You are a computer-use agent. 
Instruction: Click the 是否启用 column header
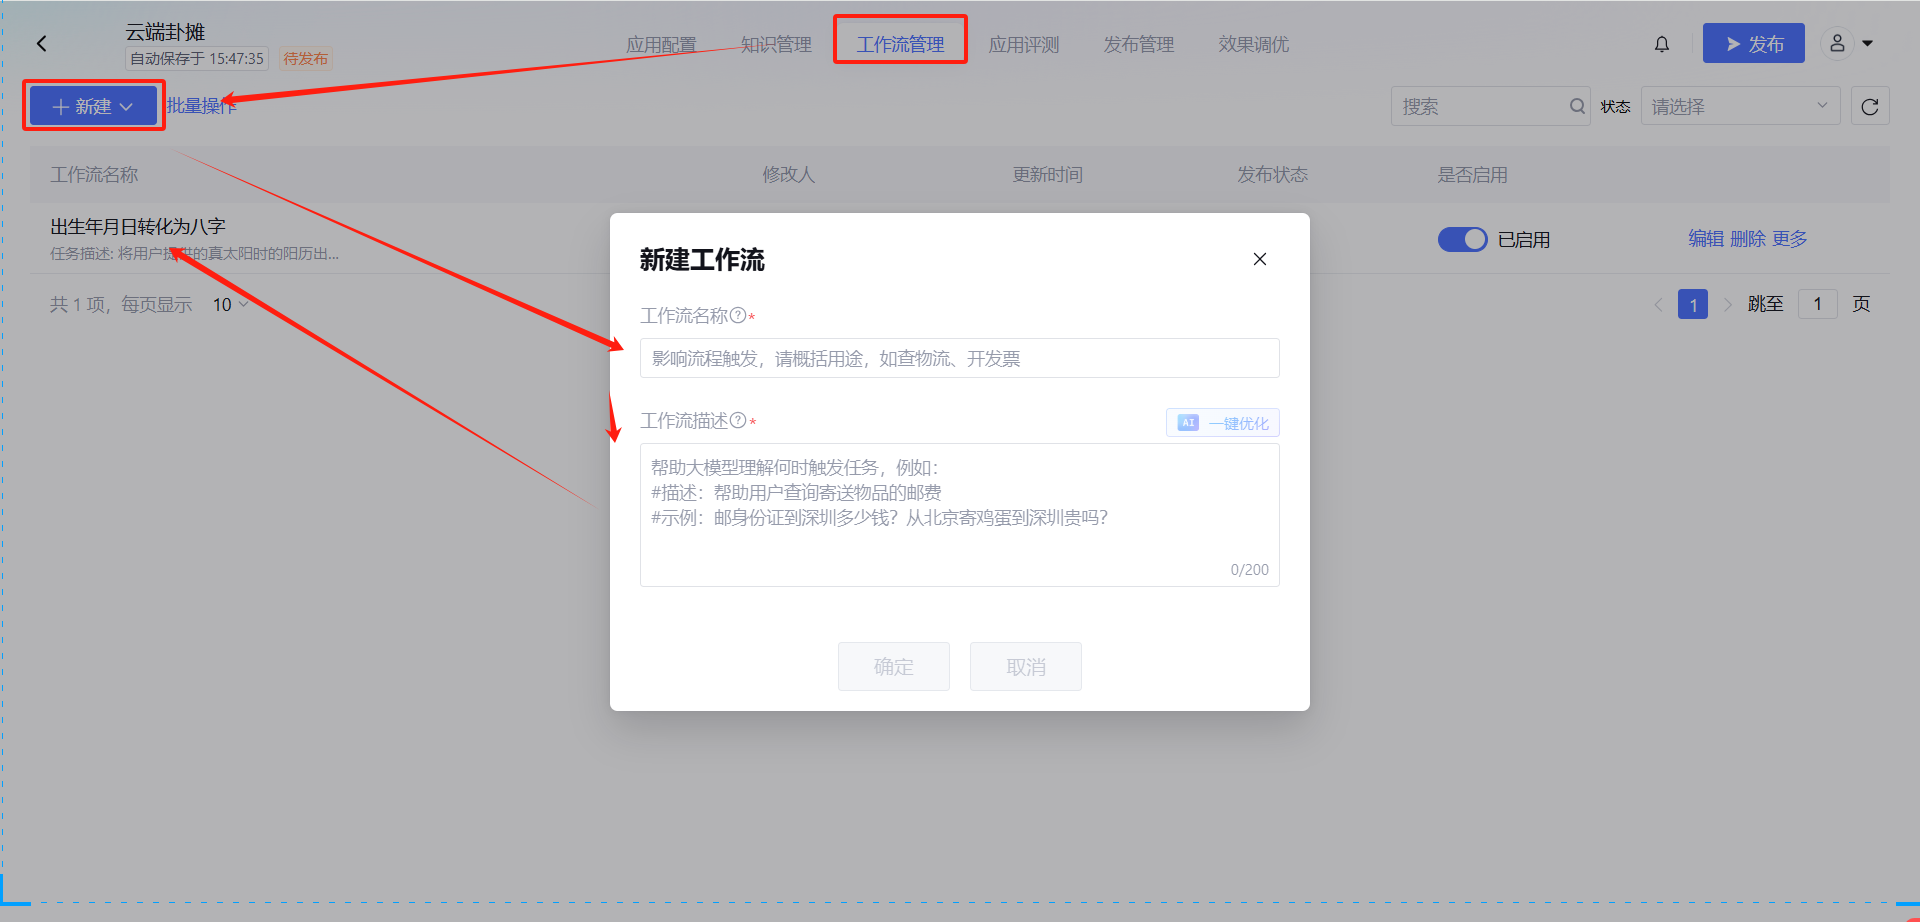[x=1472, y=175]
